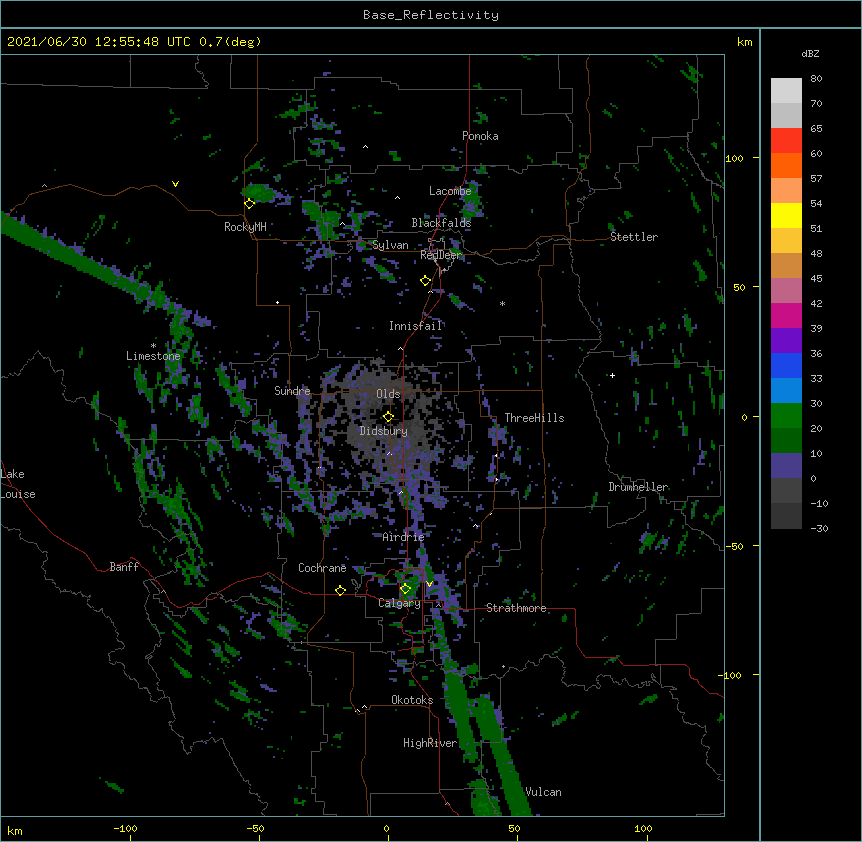The height and width of the screenshot is (842, 862).
Task: Select the Lake Louise label
Action: 18,484
